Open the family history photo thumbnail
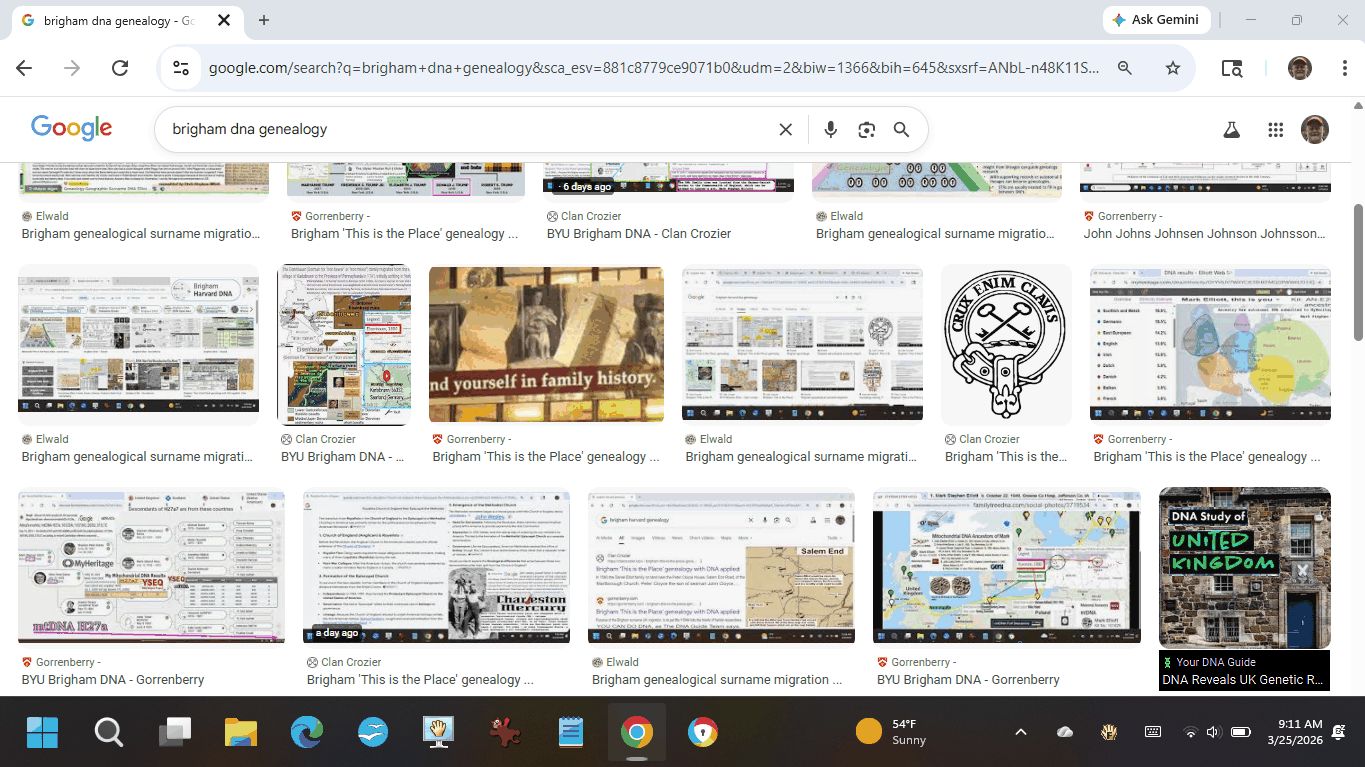The image size is (1365, 767). (546, 344)
